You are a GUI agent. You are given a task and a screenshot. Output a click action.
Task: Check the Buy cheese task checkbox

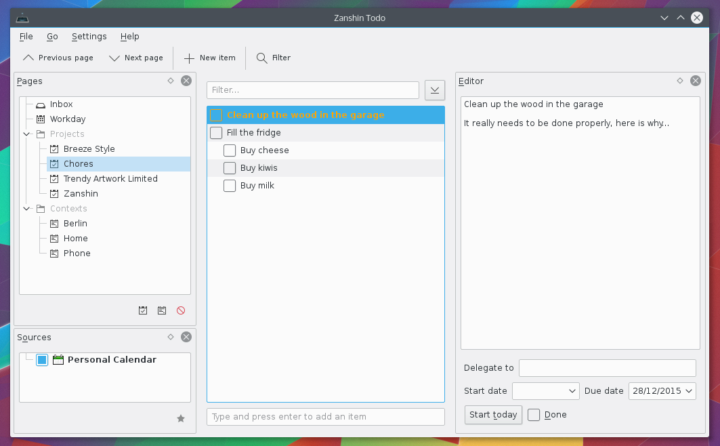230,150
